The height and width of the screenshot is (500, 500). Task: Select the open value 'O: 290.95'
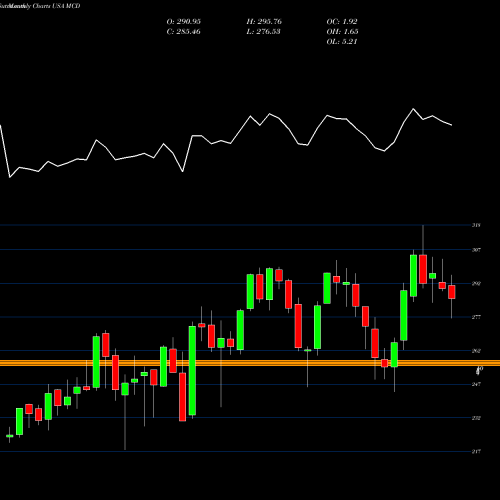click(x=184, y=22)
